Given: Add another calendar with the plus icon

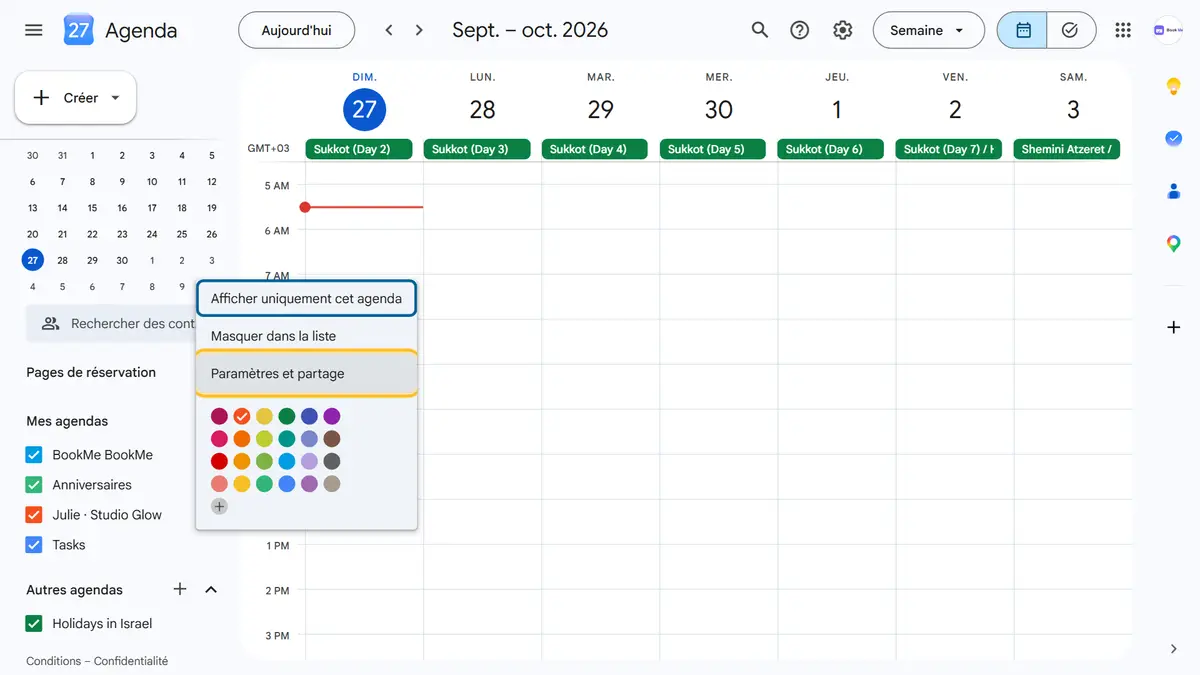Looking at the screenshot, I should pos(180,589).
